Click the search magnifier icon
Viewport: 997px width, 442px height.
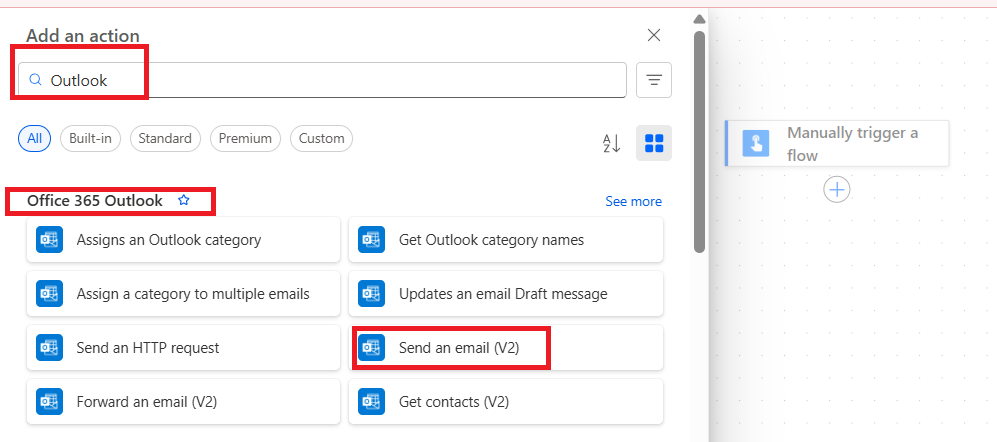click(36, 80)
